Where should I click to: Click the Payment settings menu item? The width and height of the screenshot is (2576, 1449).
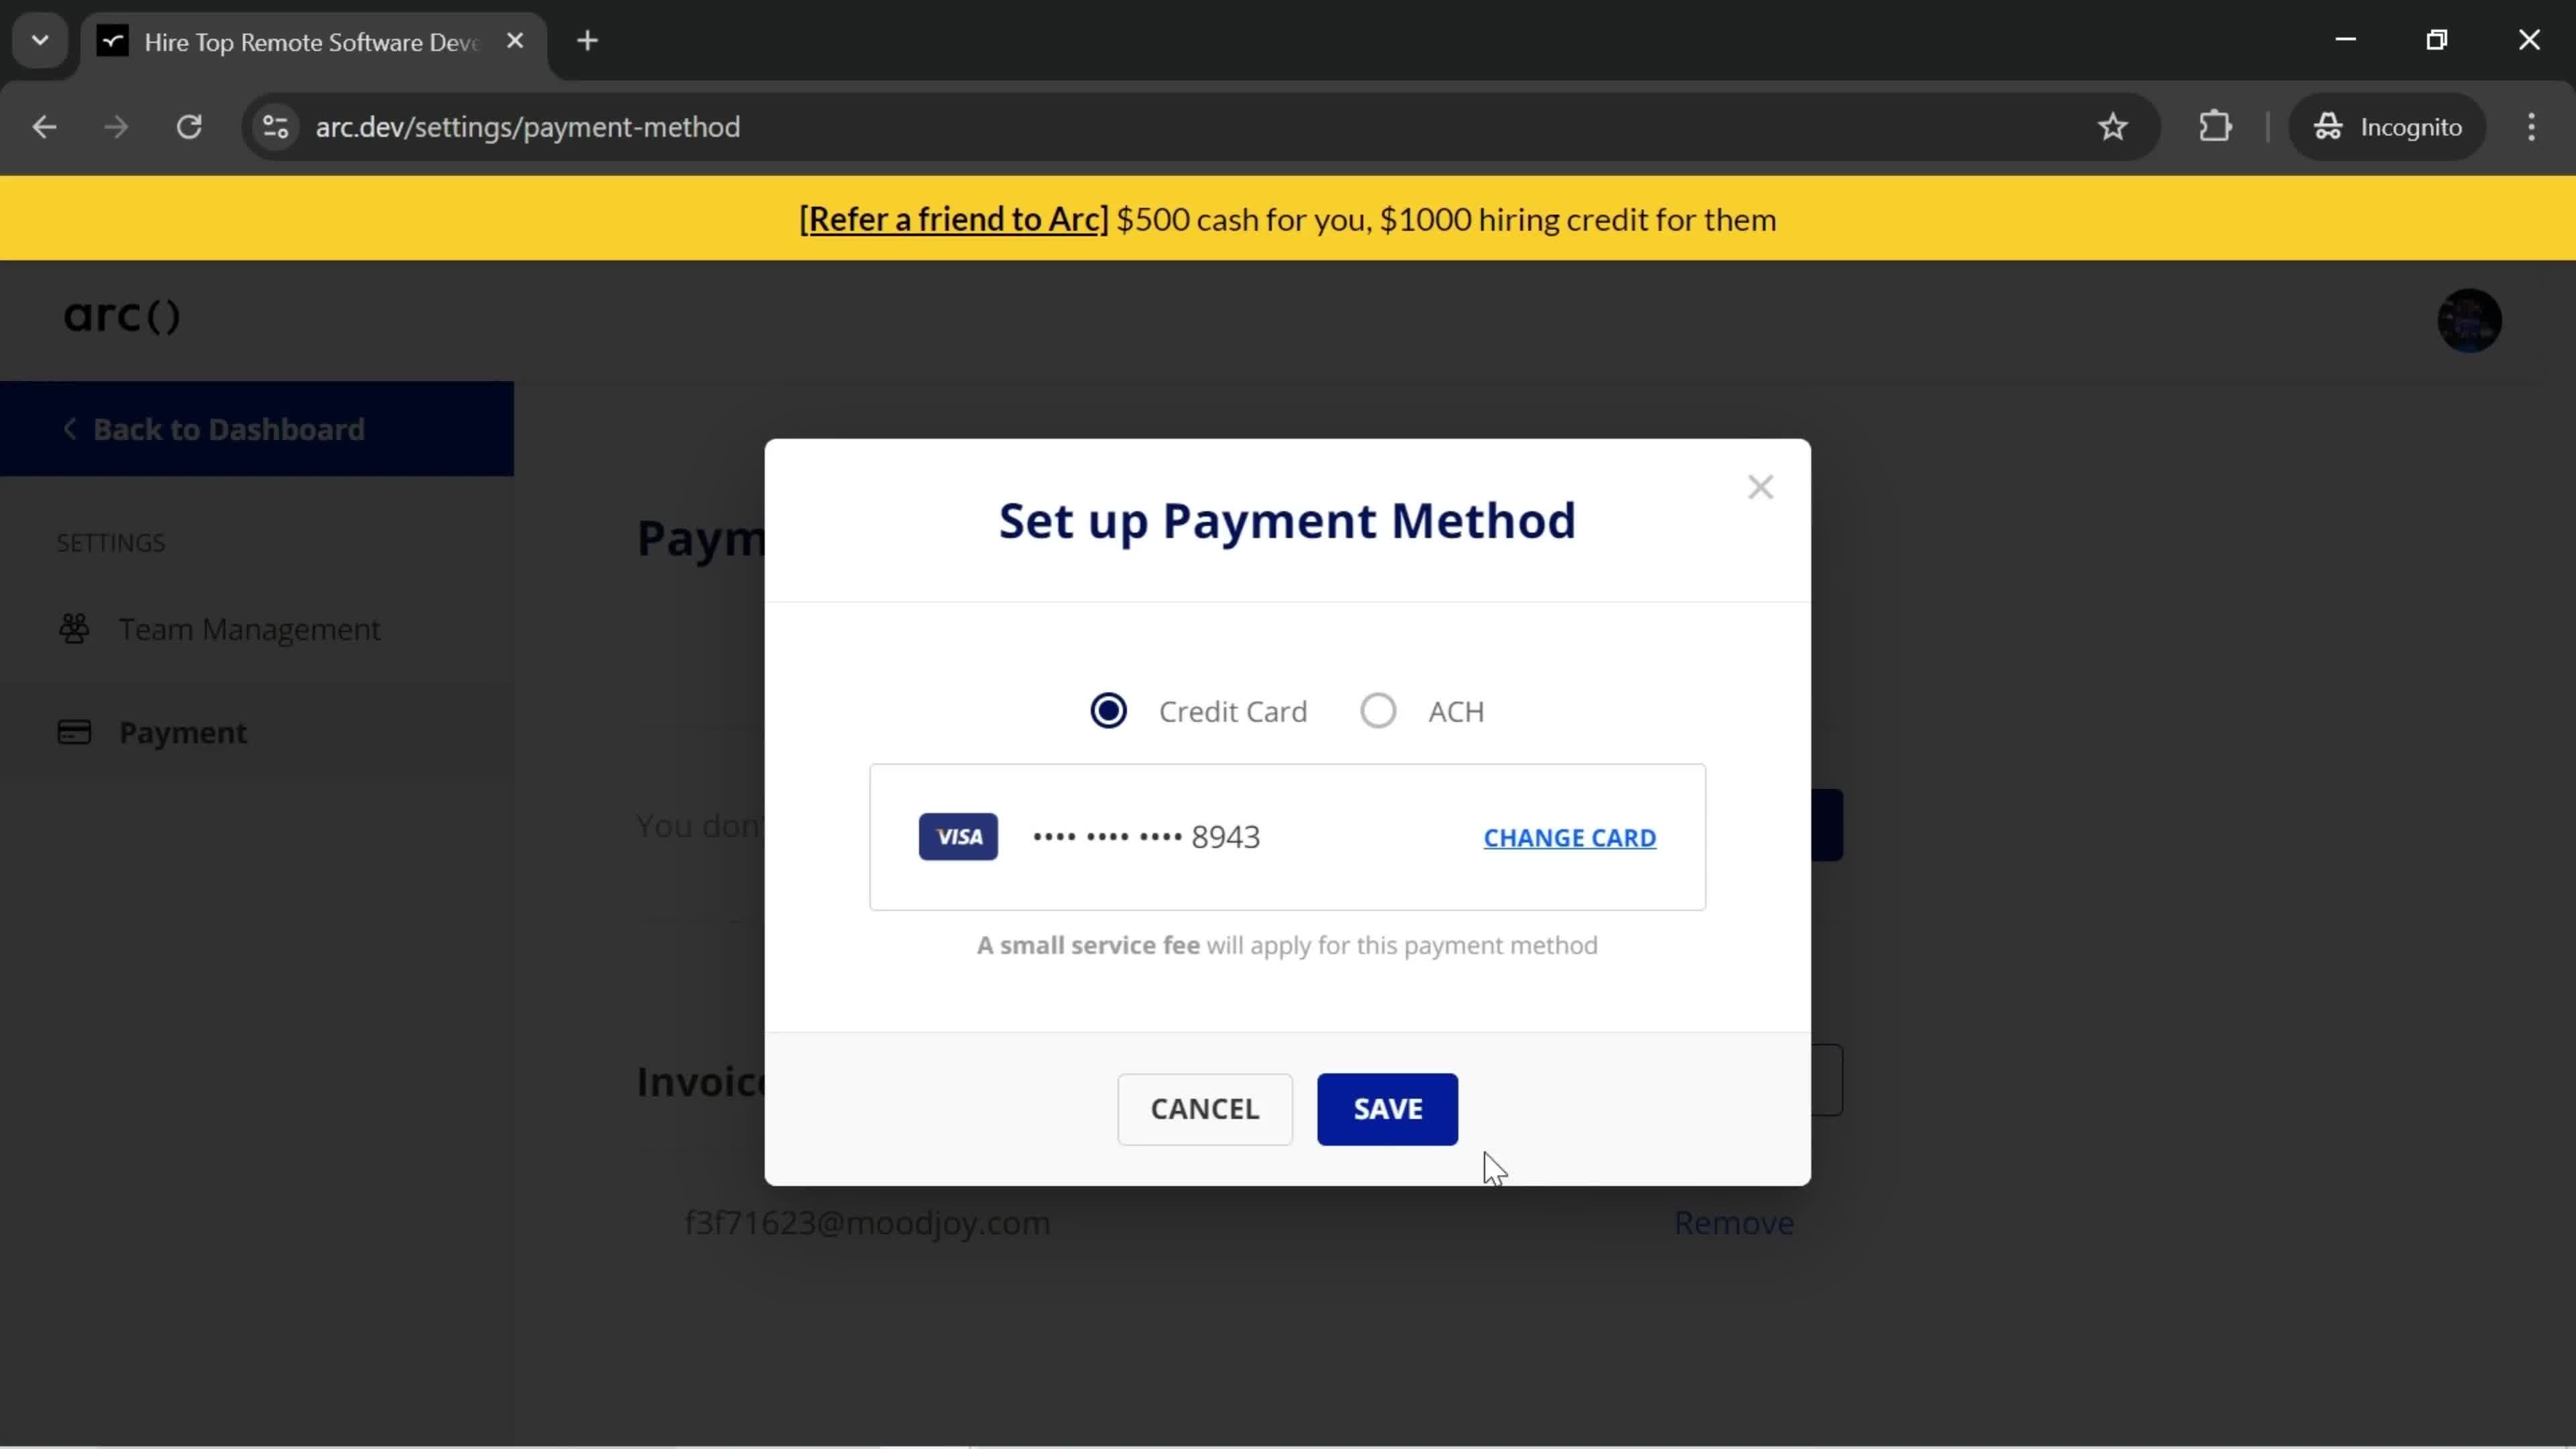[x=182, y=731]
